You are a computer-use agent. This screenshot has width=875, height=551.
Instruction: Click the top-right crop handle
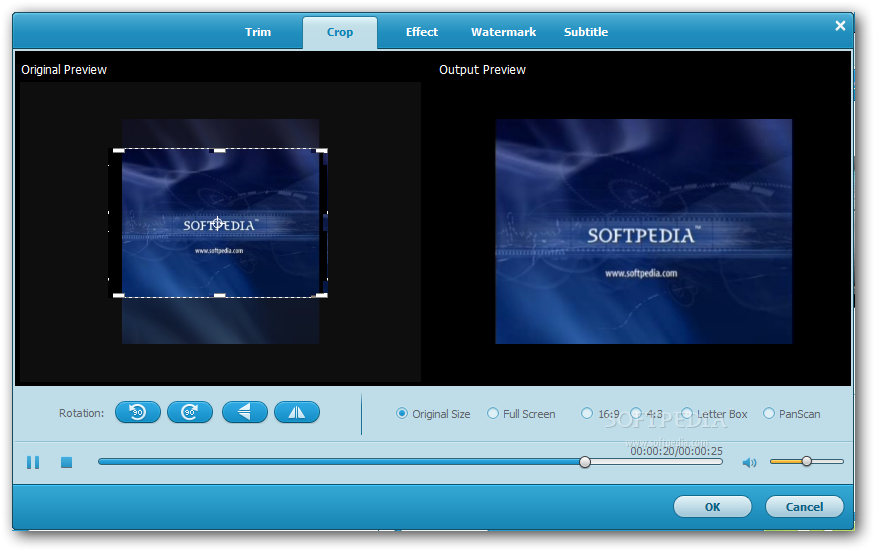pyautogui.click(x=322, y=151)
